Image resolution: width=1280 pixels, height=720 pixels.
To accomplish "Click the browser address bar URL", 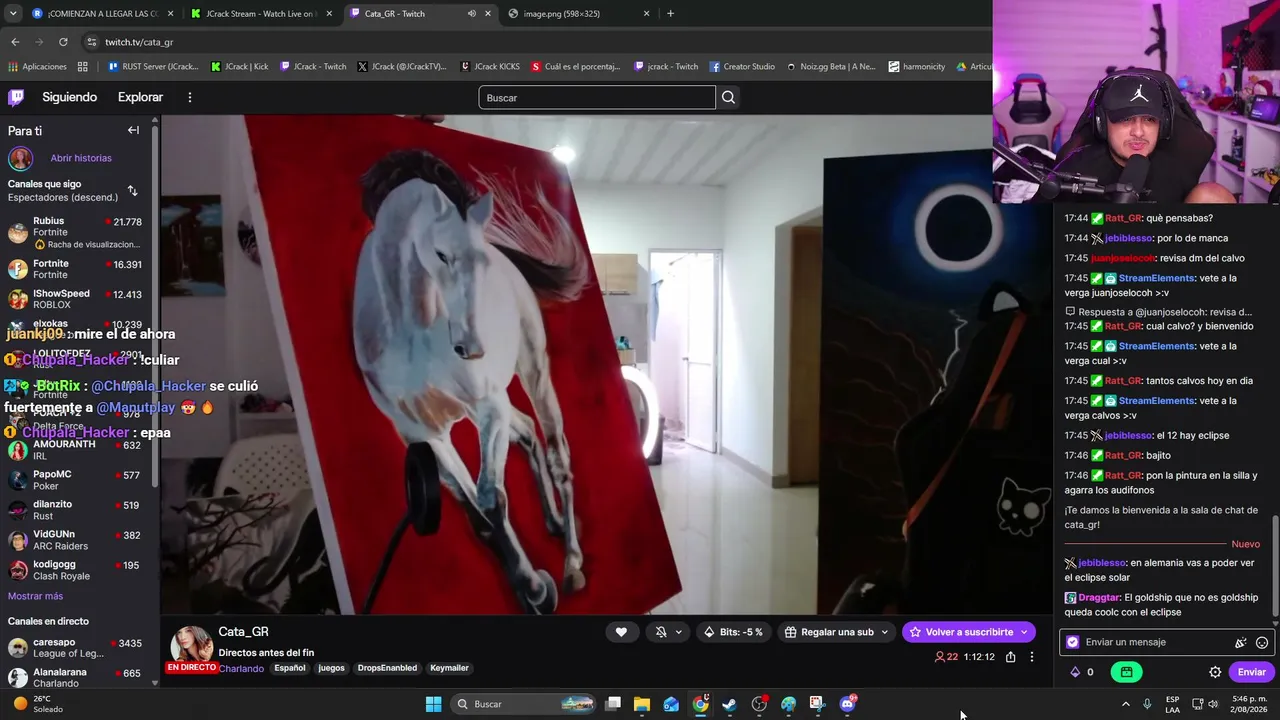I will (x=139, y=42).
